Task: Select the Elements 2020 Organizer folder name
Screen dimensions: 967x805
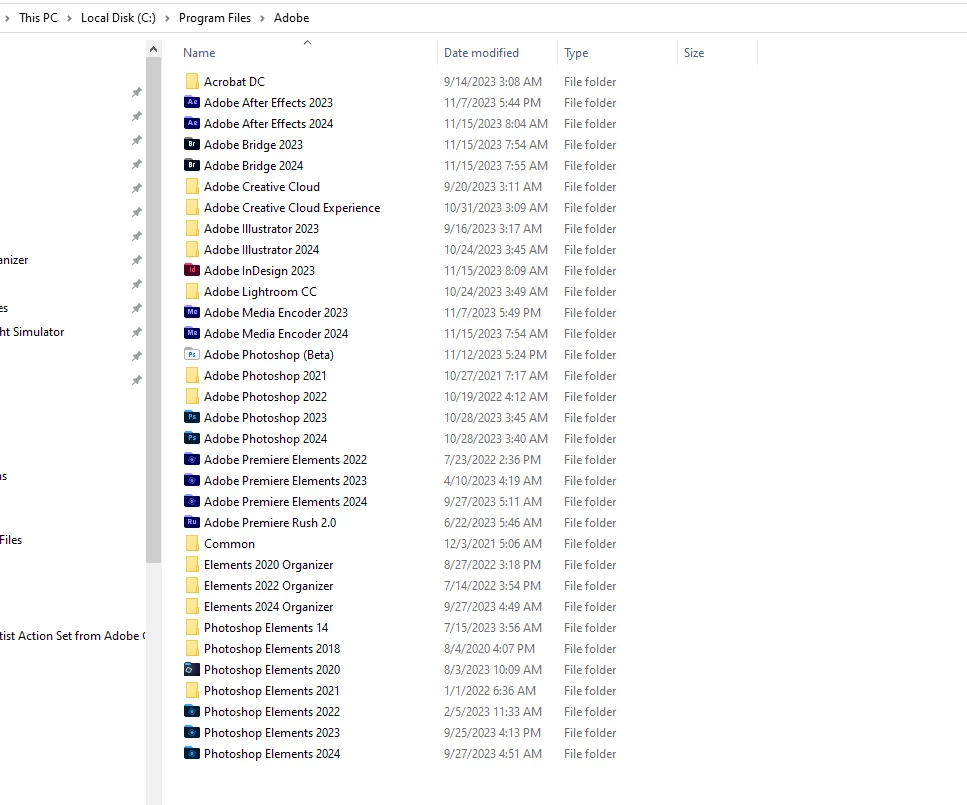Action: (268, 564)
